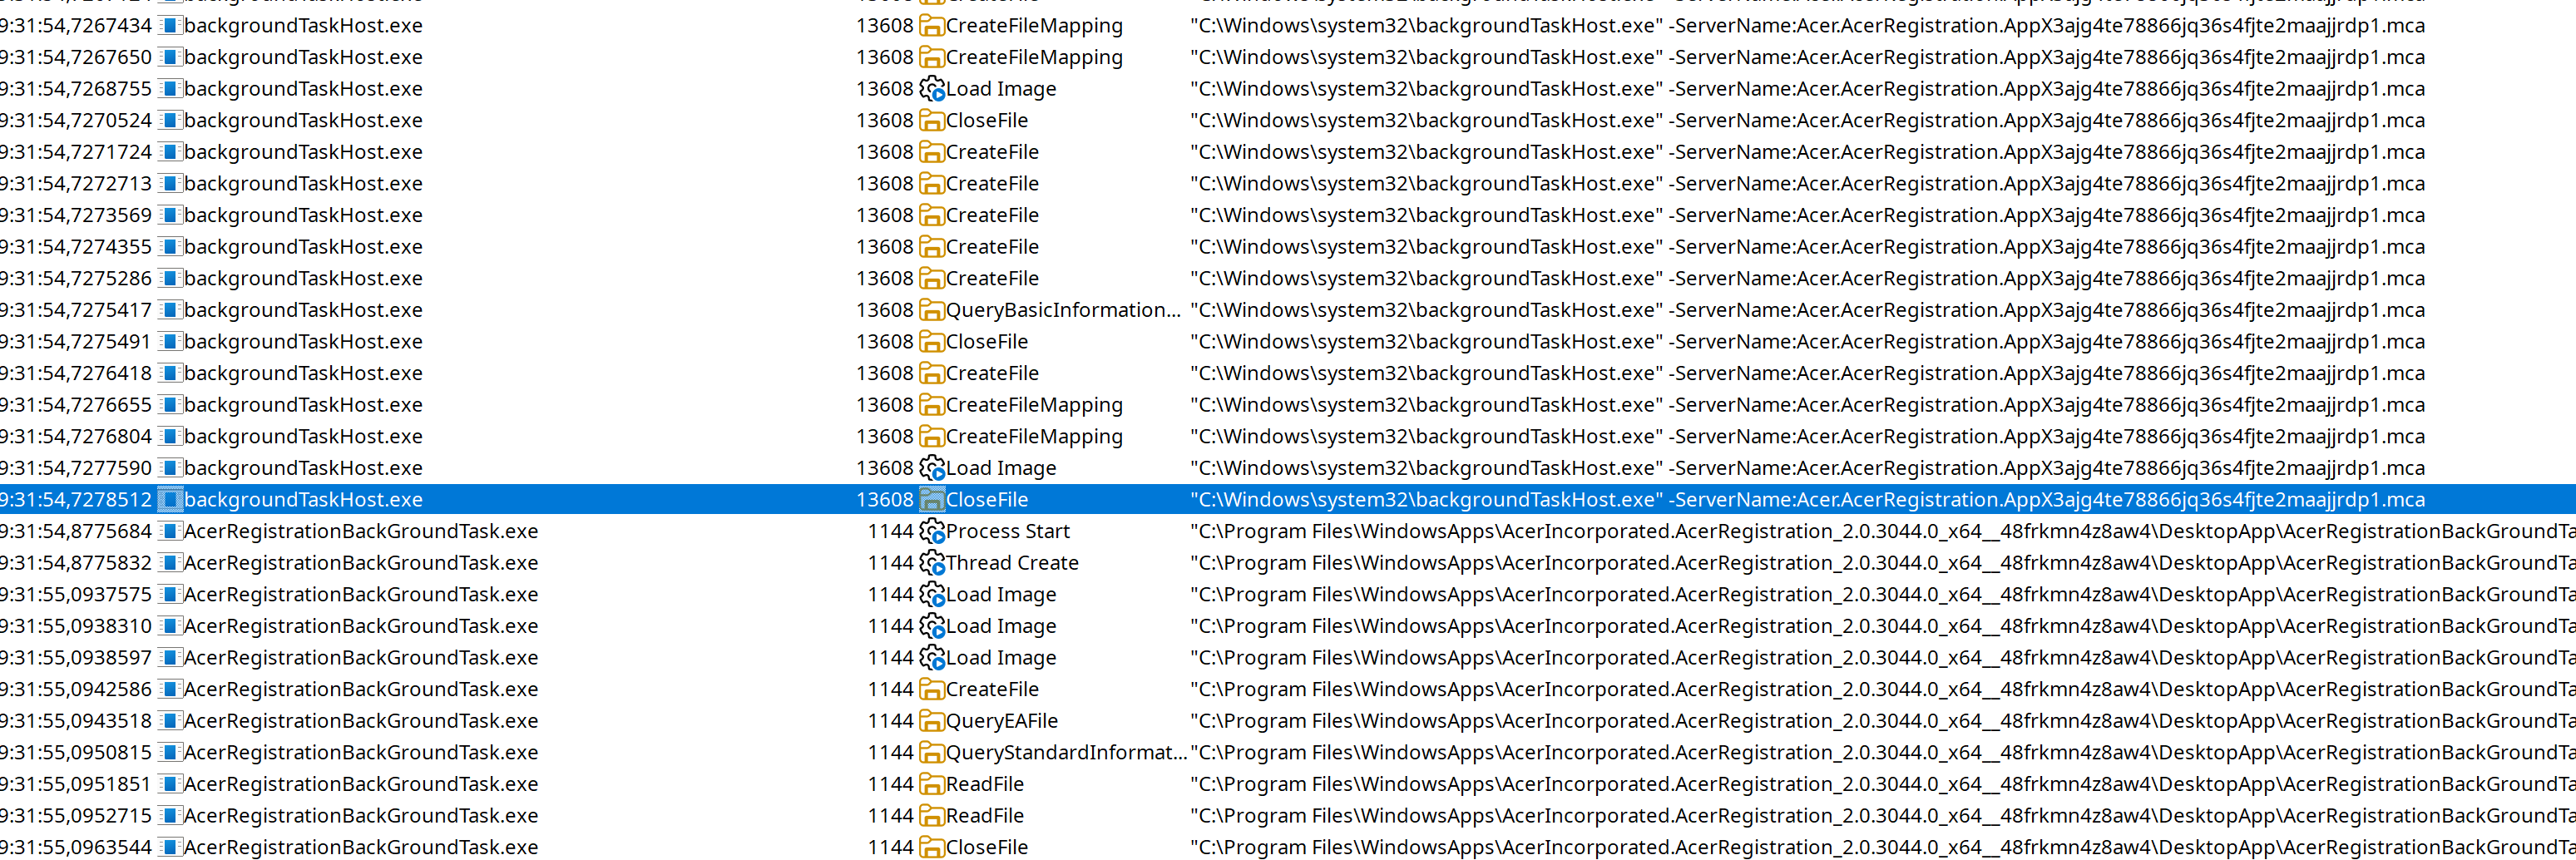Click the CreateFile text in the 9:31:54,7274355 row
2576x860 pixels.
coord(993,247)
